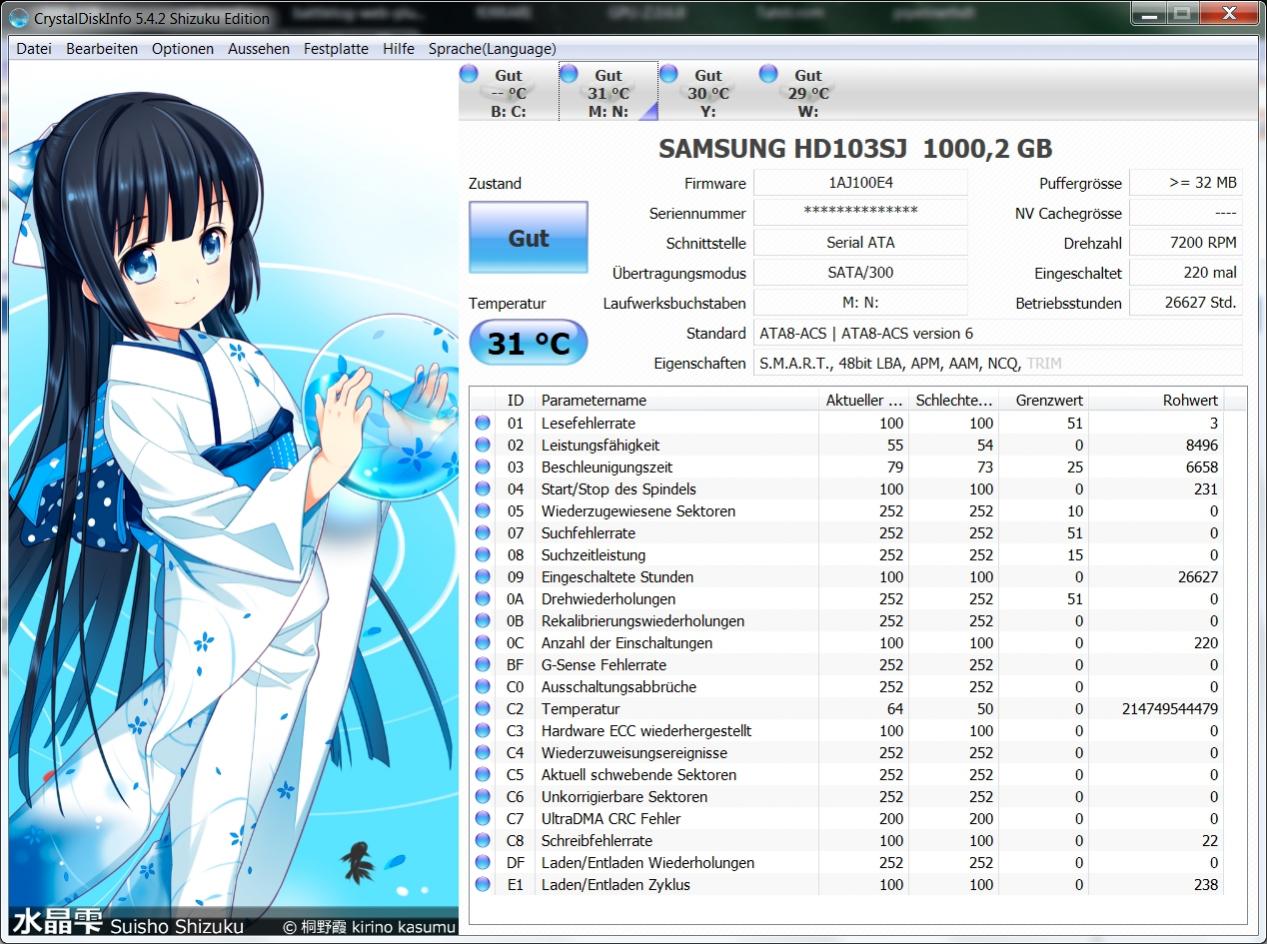Click the ID column header
Viewport: 1267px width, 944px height.
coord(515,400)
